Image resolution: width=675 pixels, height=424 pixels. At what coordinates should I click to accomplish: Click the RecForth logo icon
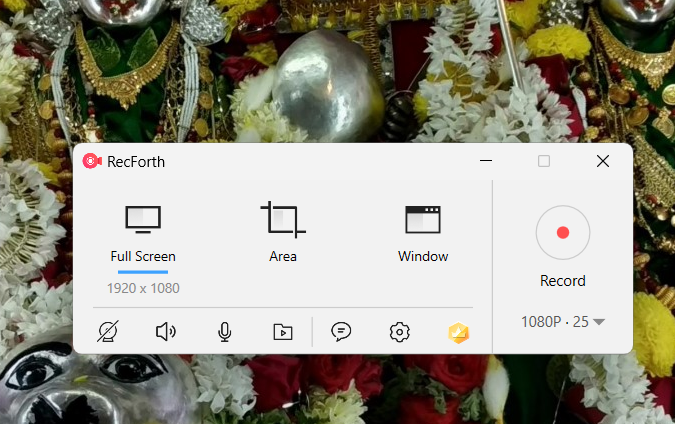(92, 161)
